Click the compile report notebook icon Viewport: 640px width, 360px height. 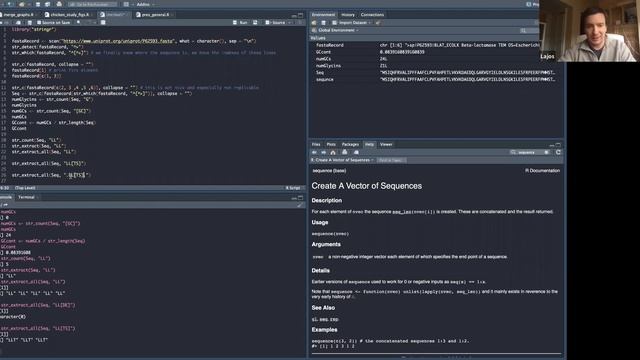pyautogui.click(x=103, y=22)
